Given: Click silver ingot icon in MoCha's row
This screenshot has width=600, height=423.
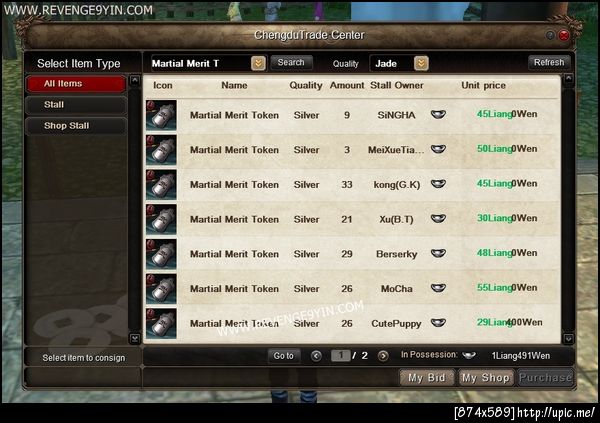Looking at the screenshot, I should 438,287.
